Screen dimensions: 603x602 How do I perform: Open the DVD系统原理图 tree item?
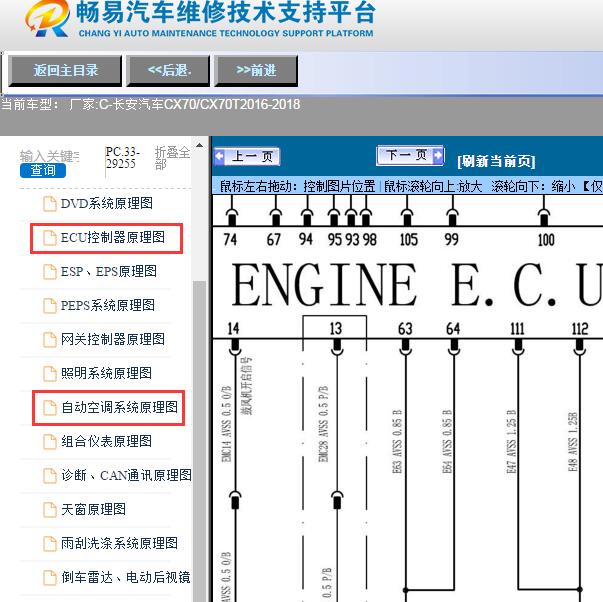coord(107,203)
